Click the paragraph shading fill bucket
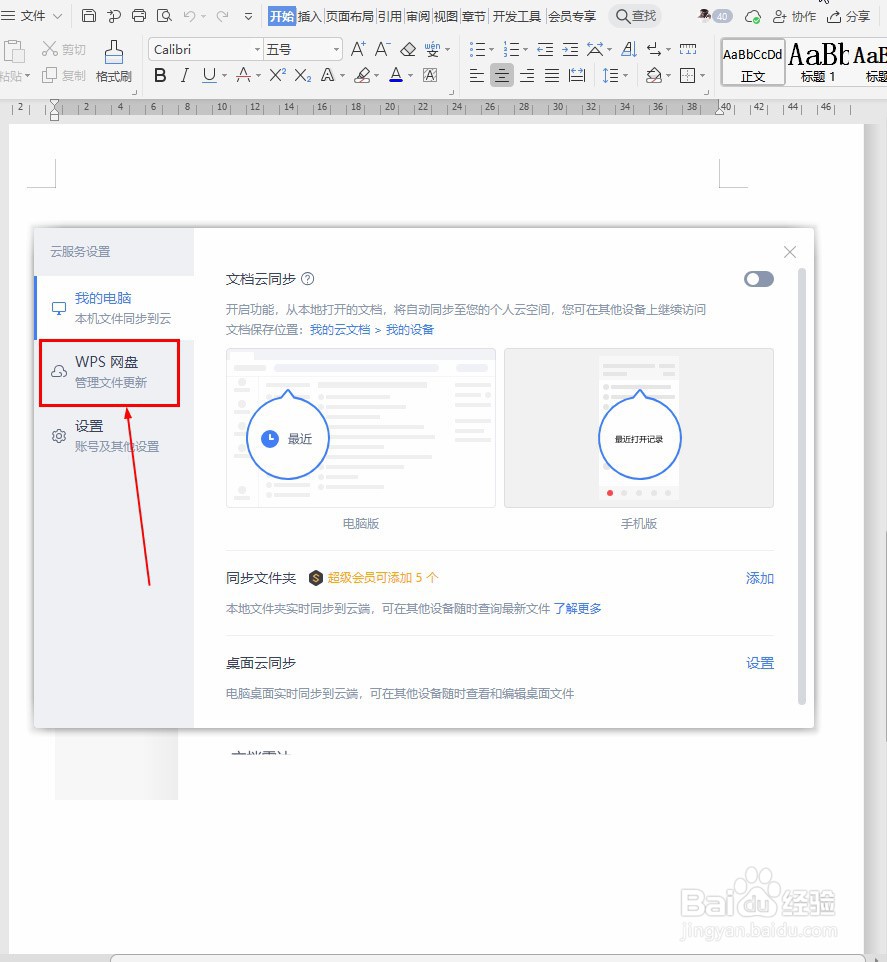This screenshot has height=962, width=887. tap(654, 75)
